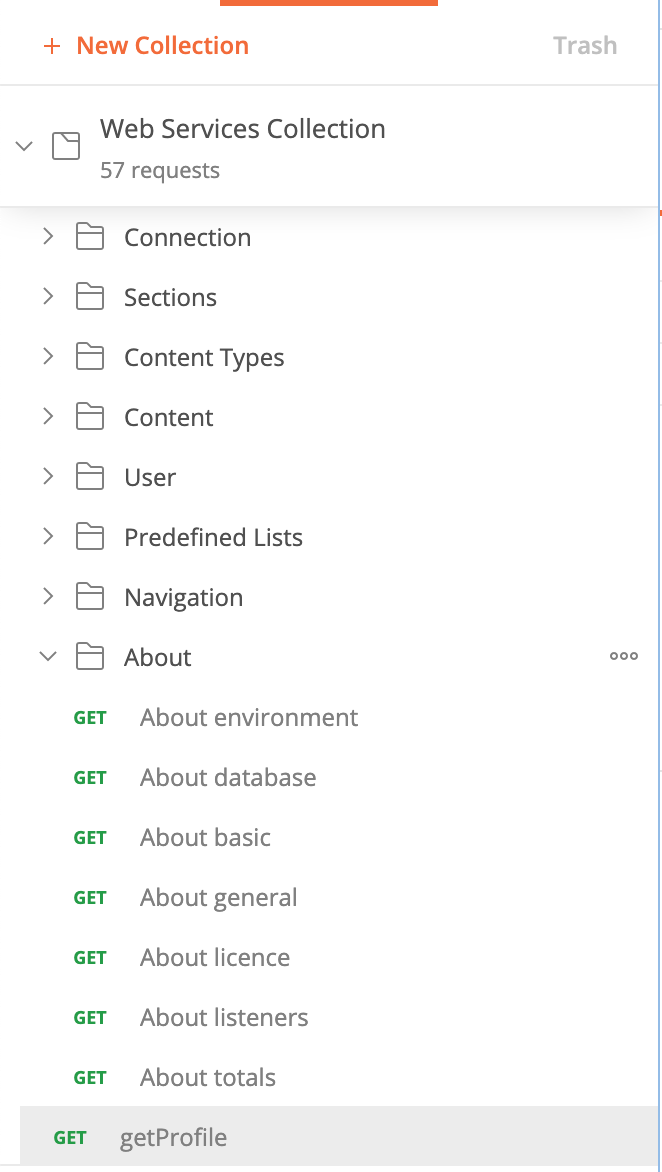662x1172 pixels.
Task: Switch to the Trash tab
Action: click(585, 45)
